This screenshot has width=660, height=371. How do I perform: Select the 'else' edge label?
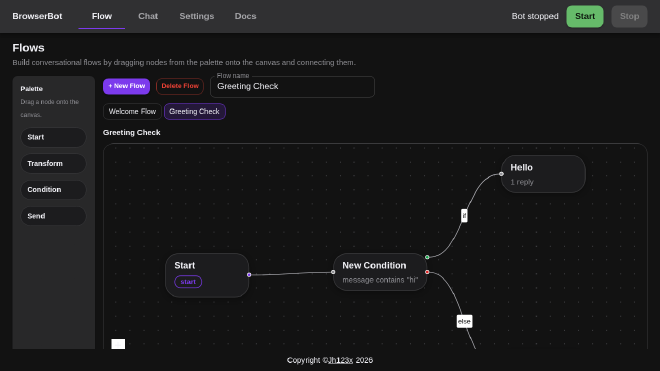pyautogui.click(x=464, y=321)
